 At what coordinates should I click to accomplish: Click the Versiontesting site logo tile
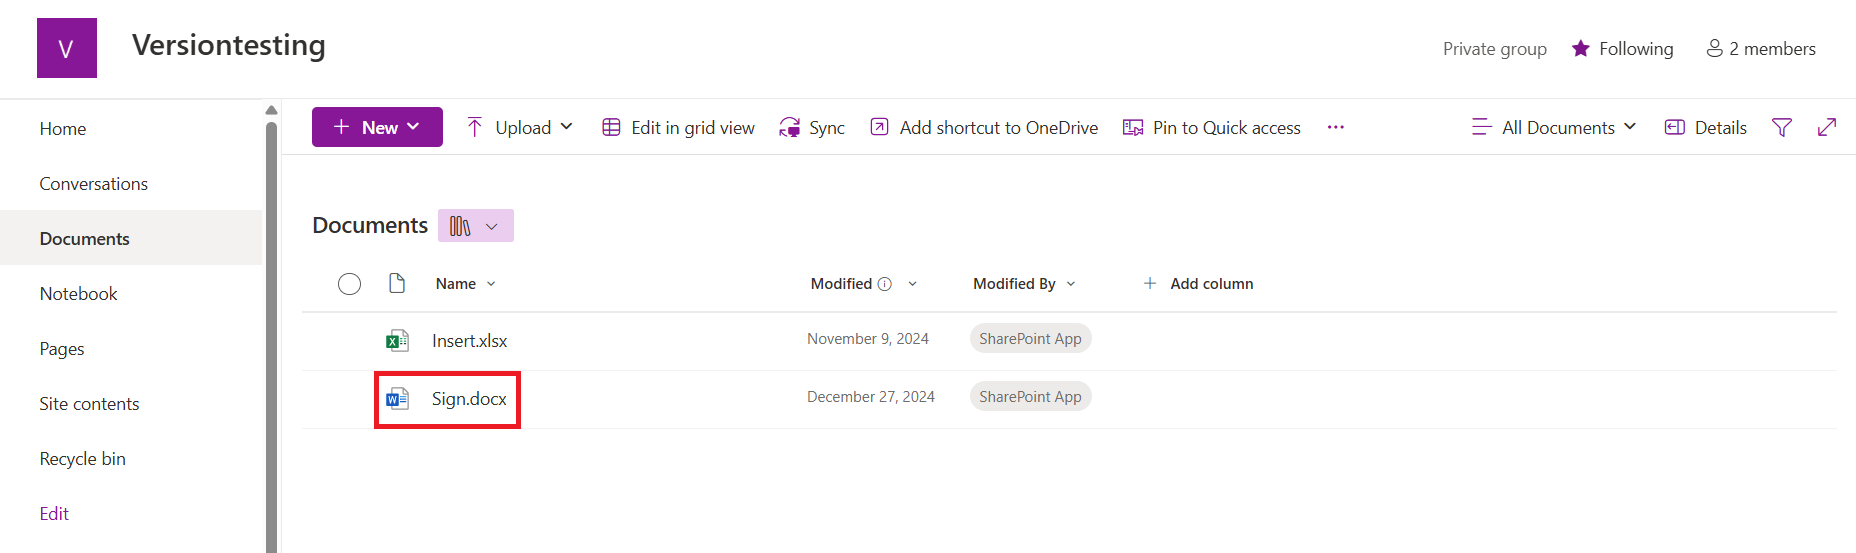[67, 48]
